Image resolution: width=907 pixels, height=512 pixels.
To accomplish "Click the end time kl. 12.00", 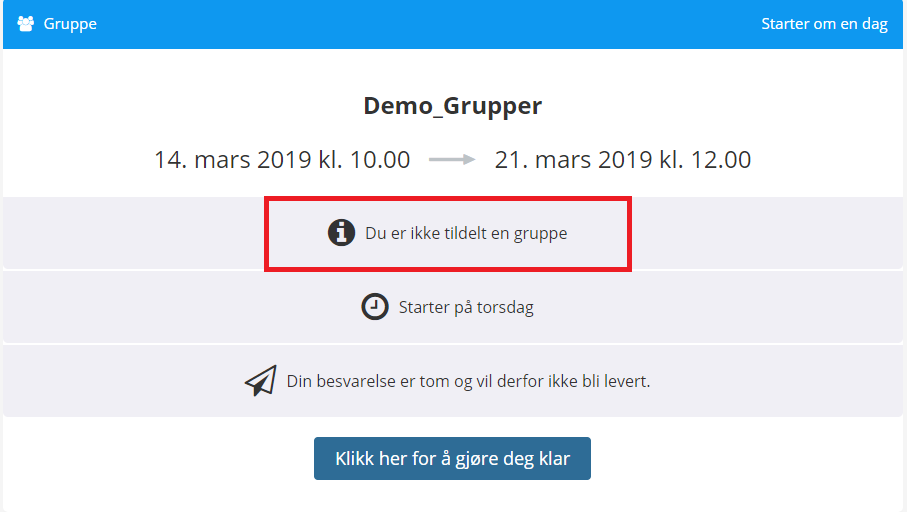I will tap(705, 160).
